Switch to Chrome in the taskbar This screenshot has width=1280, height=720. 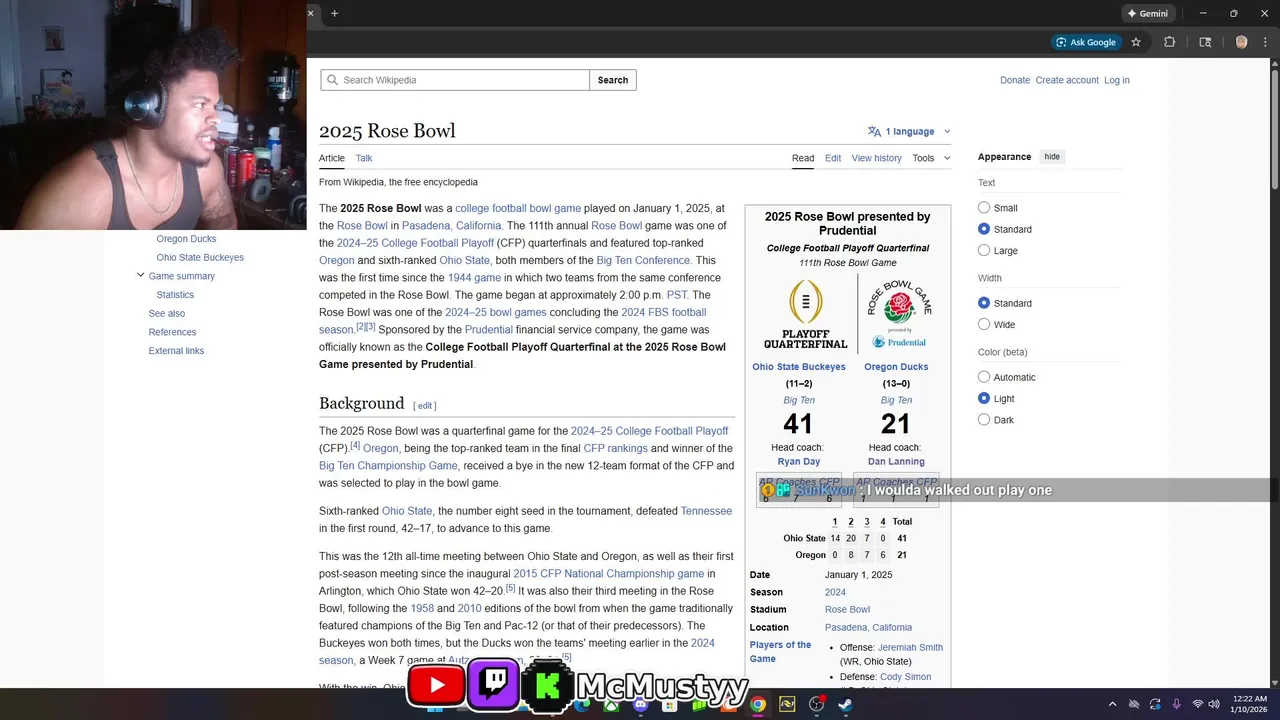click(x=758, y=705)
